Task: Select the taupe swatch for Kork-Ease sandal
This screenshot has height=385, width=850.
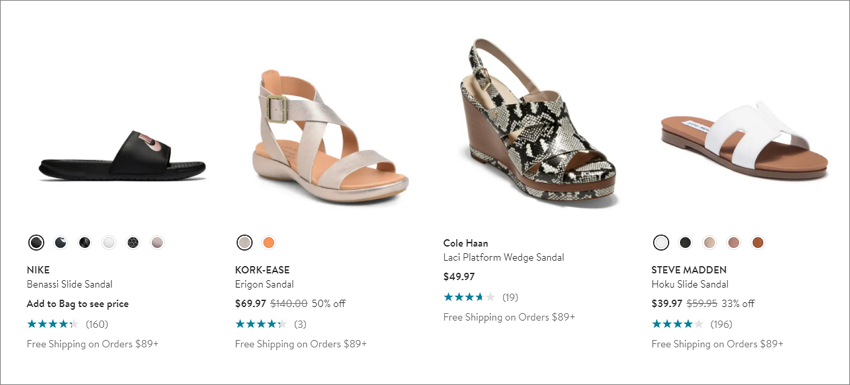Action: pyautogui.click(x=244, y=242)
